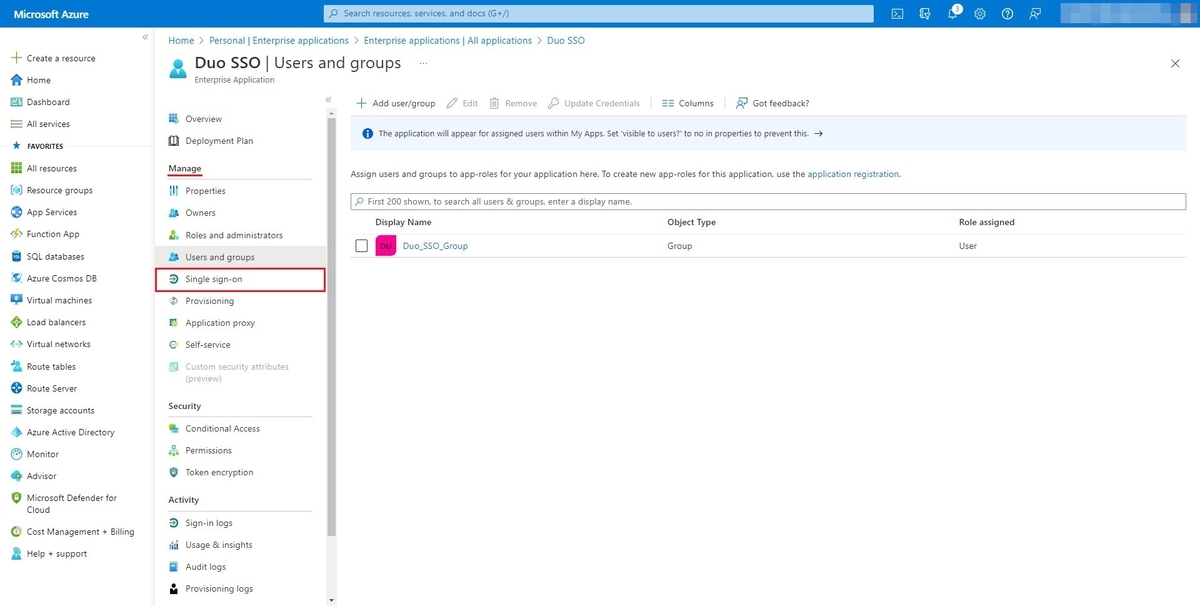Open portal Settings gear icon

(x=980, y=14)
